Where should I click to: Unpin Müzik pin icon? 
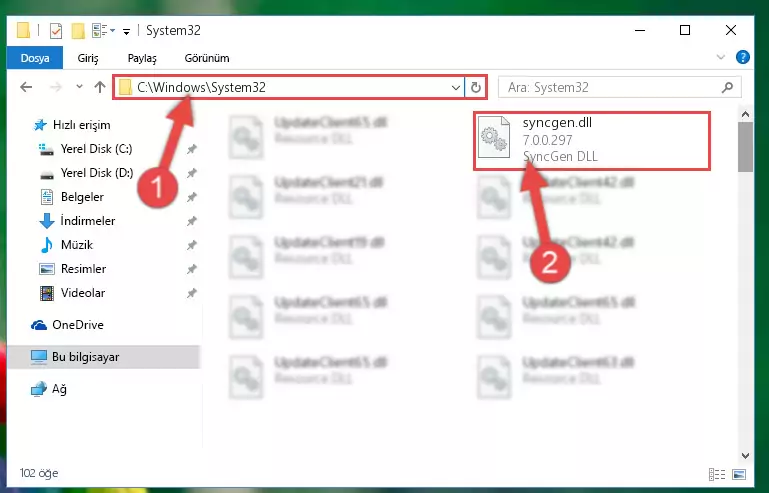coord(191,245)
